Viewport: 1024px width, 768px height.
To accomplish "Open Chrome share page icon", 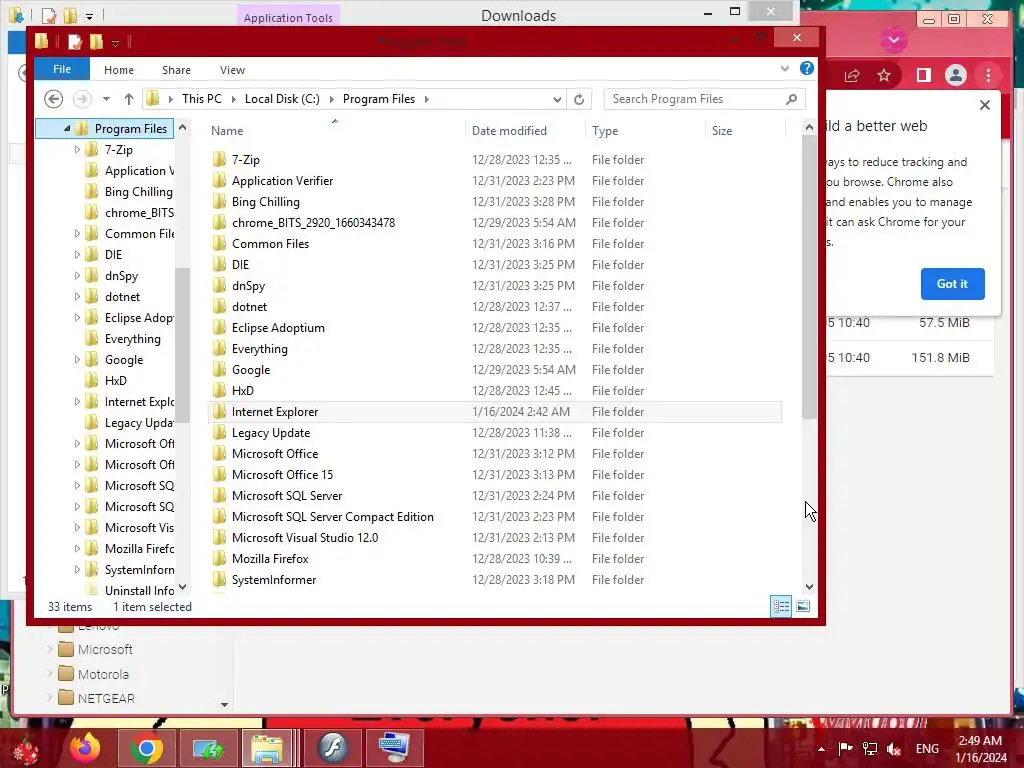I will 852,76.
